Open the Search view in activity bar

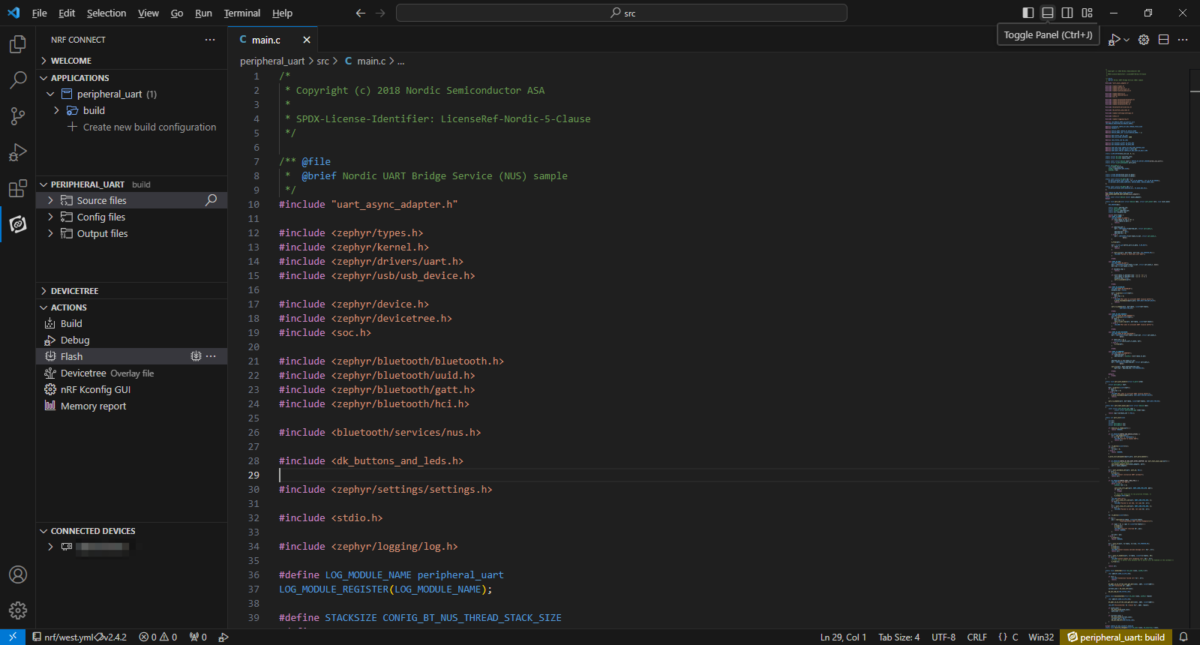click(x=17, y=80)
